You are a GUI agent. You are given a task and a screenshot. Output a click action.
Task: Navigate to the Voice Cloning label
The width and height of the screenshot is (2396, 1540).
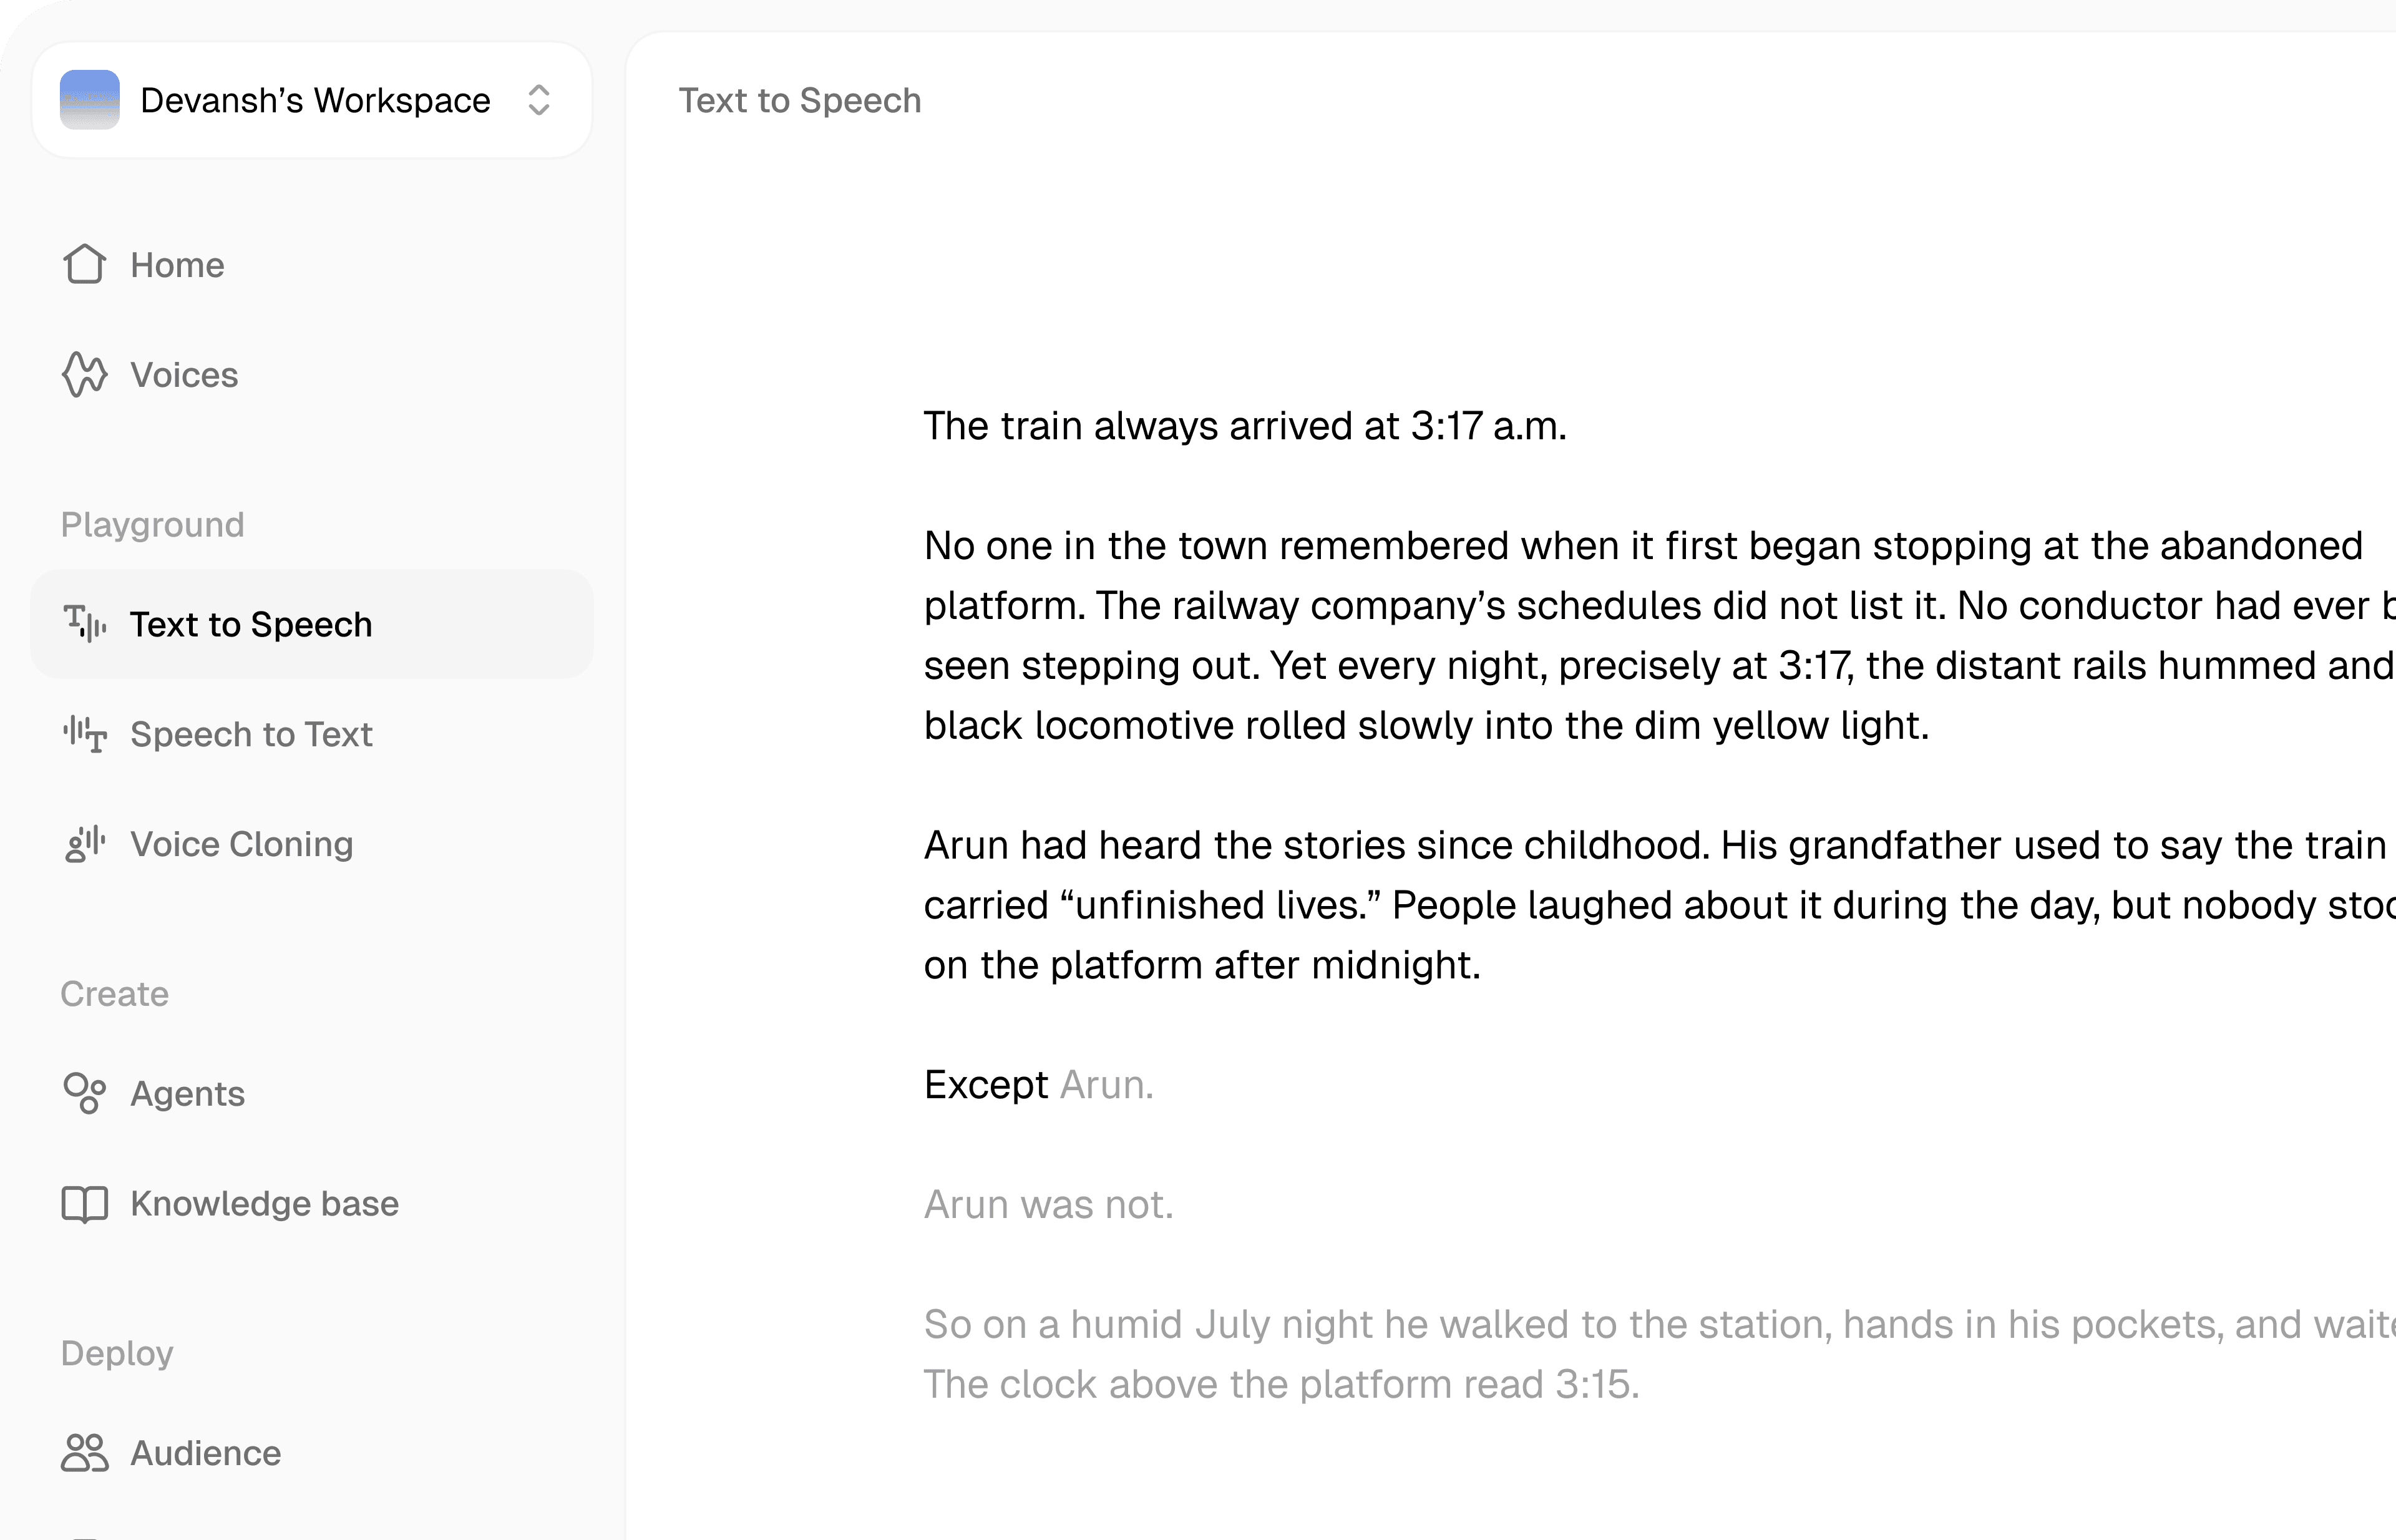[x=242, y=844]
